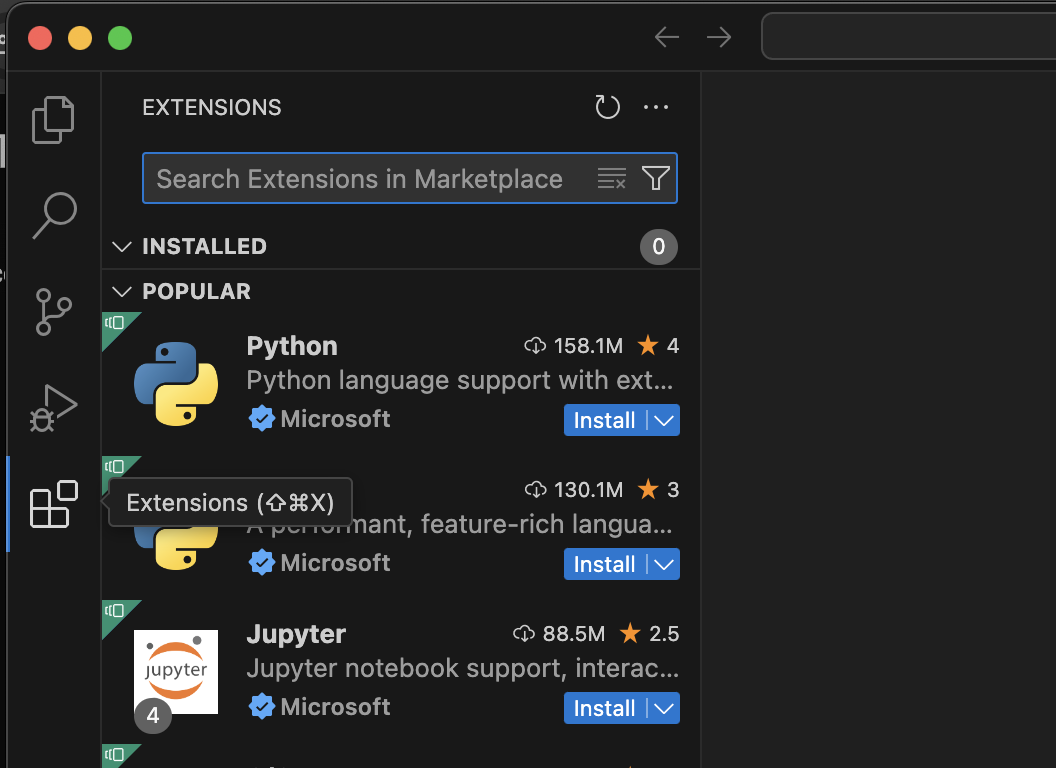Viewport: 1056px width, 768px height.
Task: Click verified badge beside Jupyter's Microsoft publisher
Action: [x=262, y=707]
